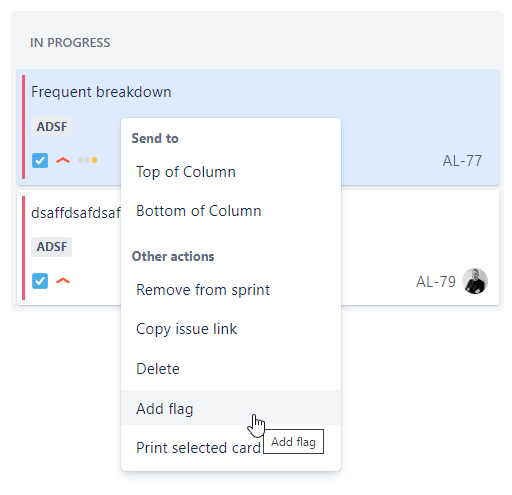Screen dimensions: 512x495
Task: Click the three-dot status indicator on AL-77
Action: [88, 160]
